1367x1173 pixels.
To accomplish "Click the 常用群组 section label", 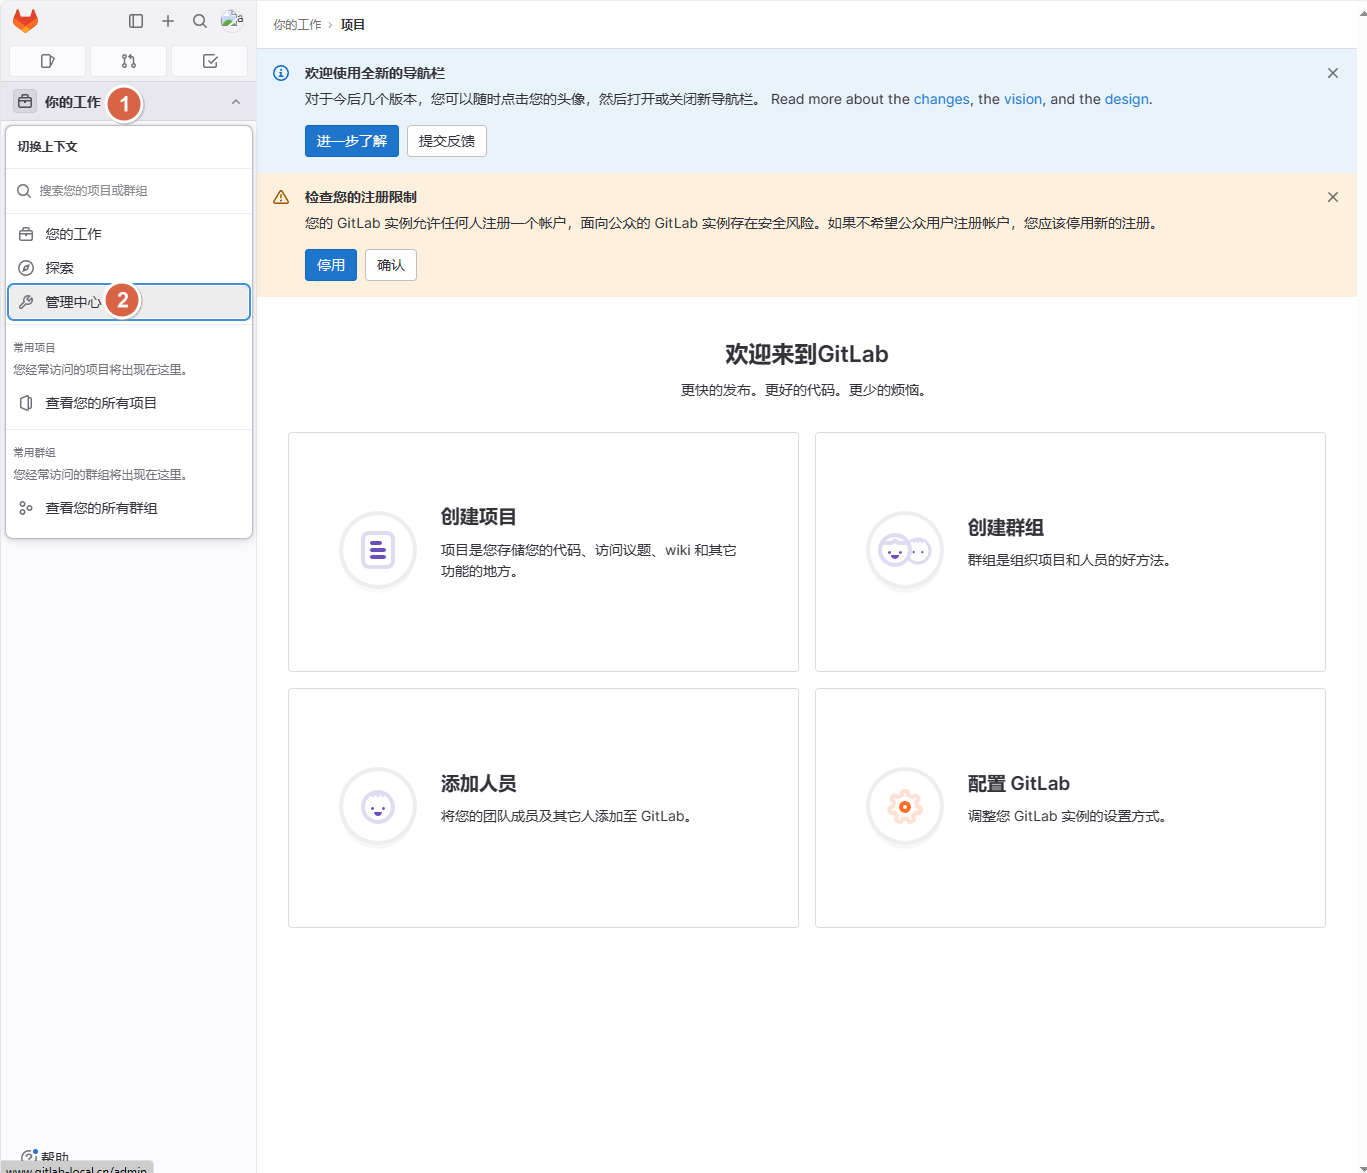I will tap(34, 453).
